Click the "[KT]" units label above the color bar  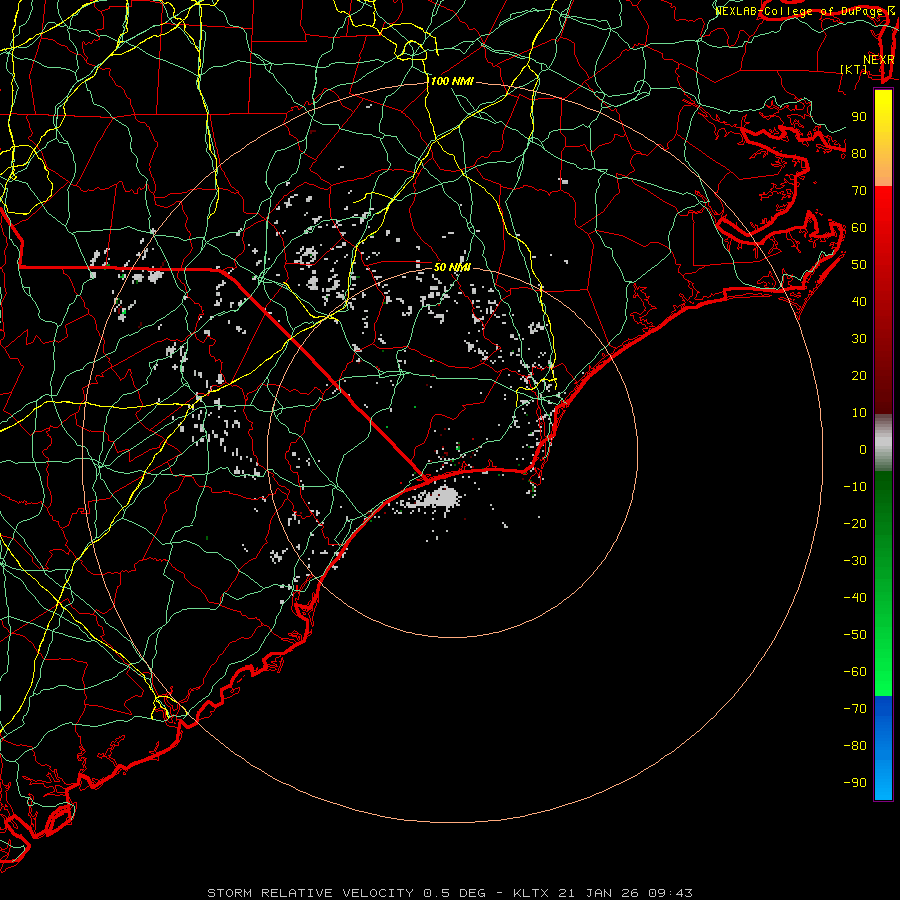[x=854, y=69]
